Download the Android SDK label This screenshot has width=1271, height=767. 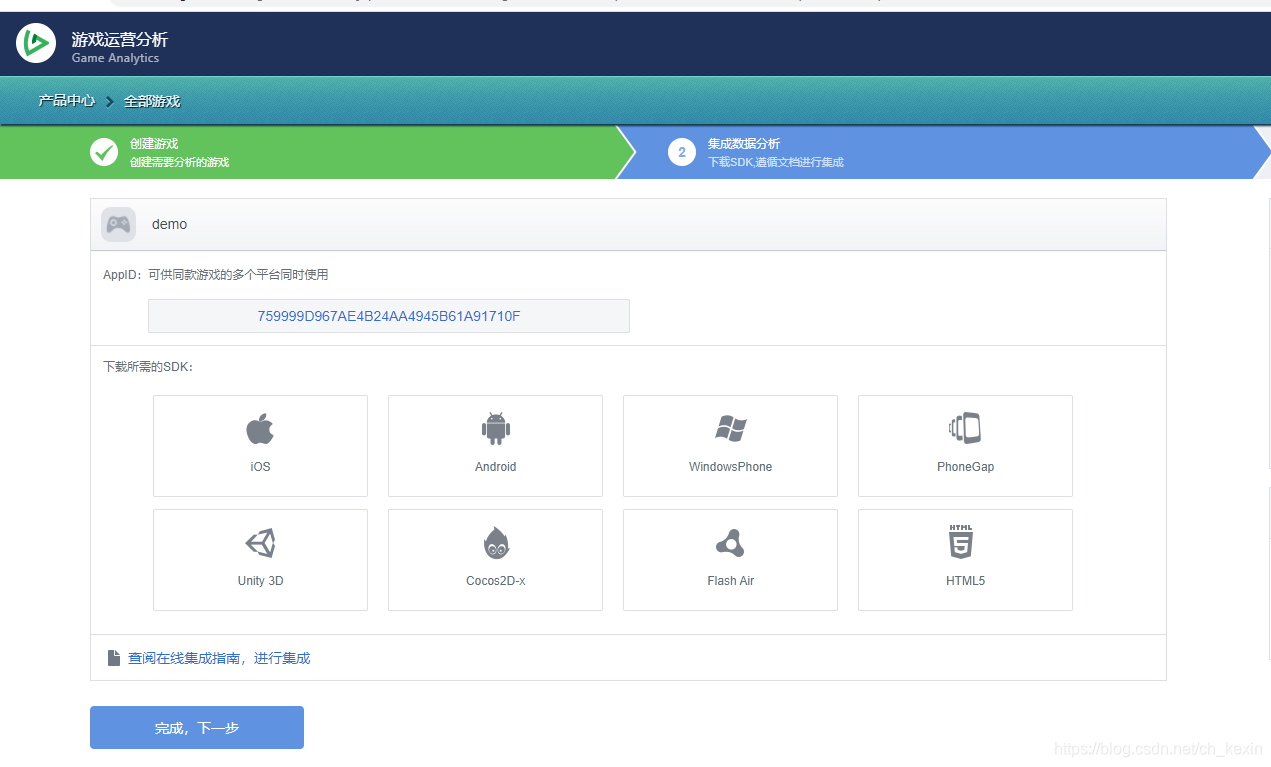(x=496, y=467)
